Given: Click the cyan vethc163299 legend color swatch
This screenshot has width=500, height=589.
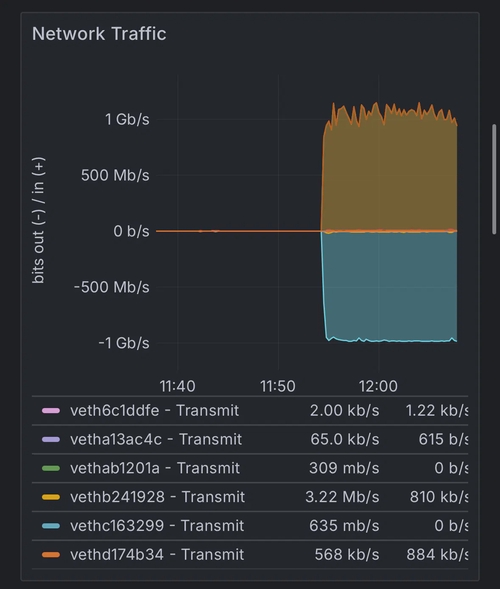Looking at the screenshot, I should point(51,526).
